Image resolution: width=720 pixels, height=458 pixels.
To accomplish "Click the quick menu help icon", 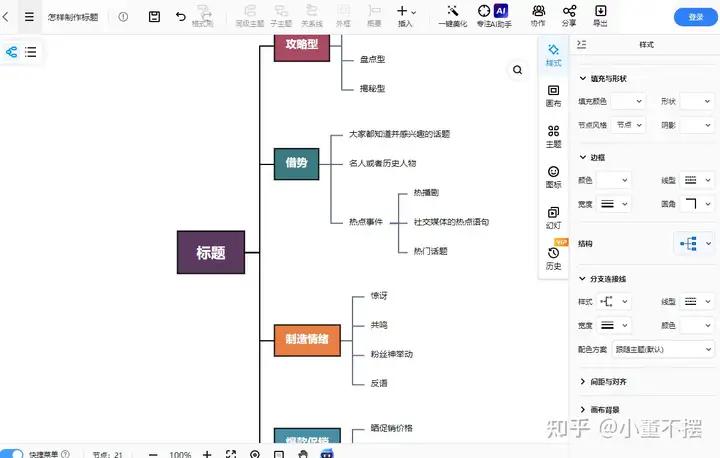I will point(65,454).
